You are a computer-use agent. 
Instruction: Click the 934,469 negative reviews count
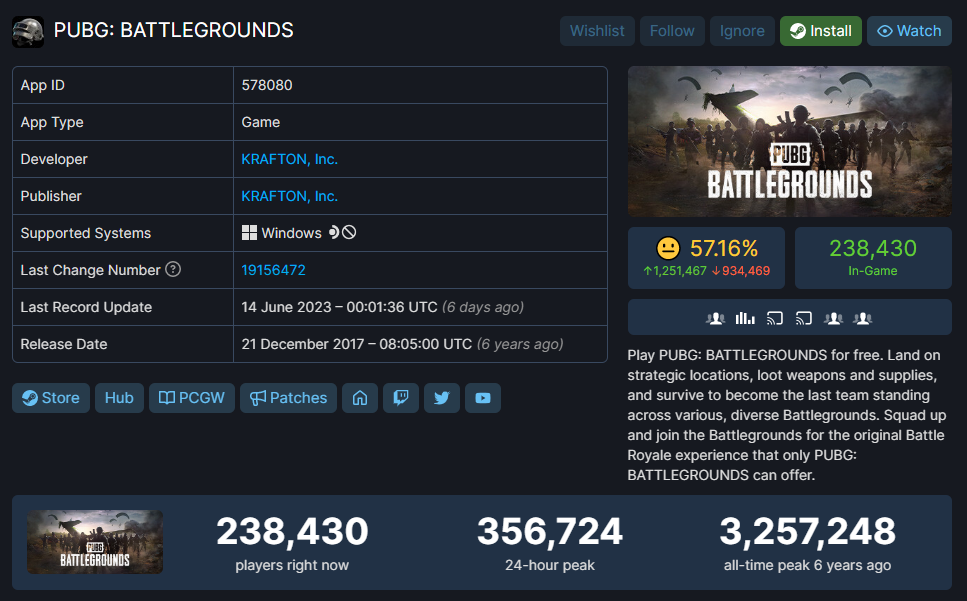point(741,271)
